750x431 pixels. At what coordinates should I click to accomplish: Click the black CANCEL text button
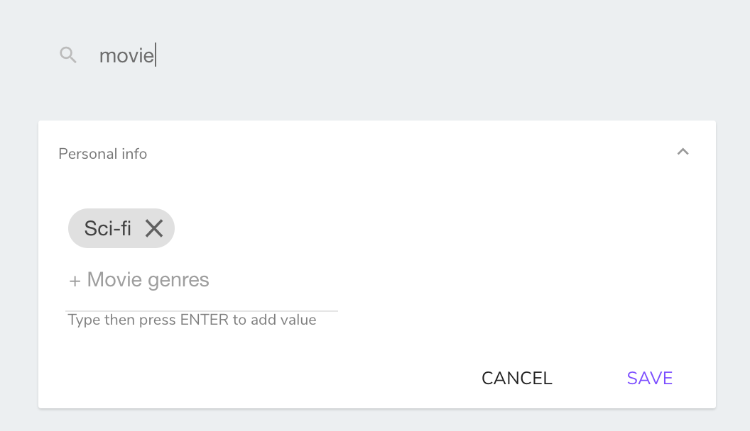click(517, 378)
